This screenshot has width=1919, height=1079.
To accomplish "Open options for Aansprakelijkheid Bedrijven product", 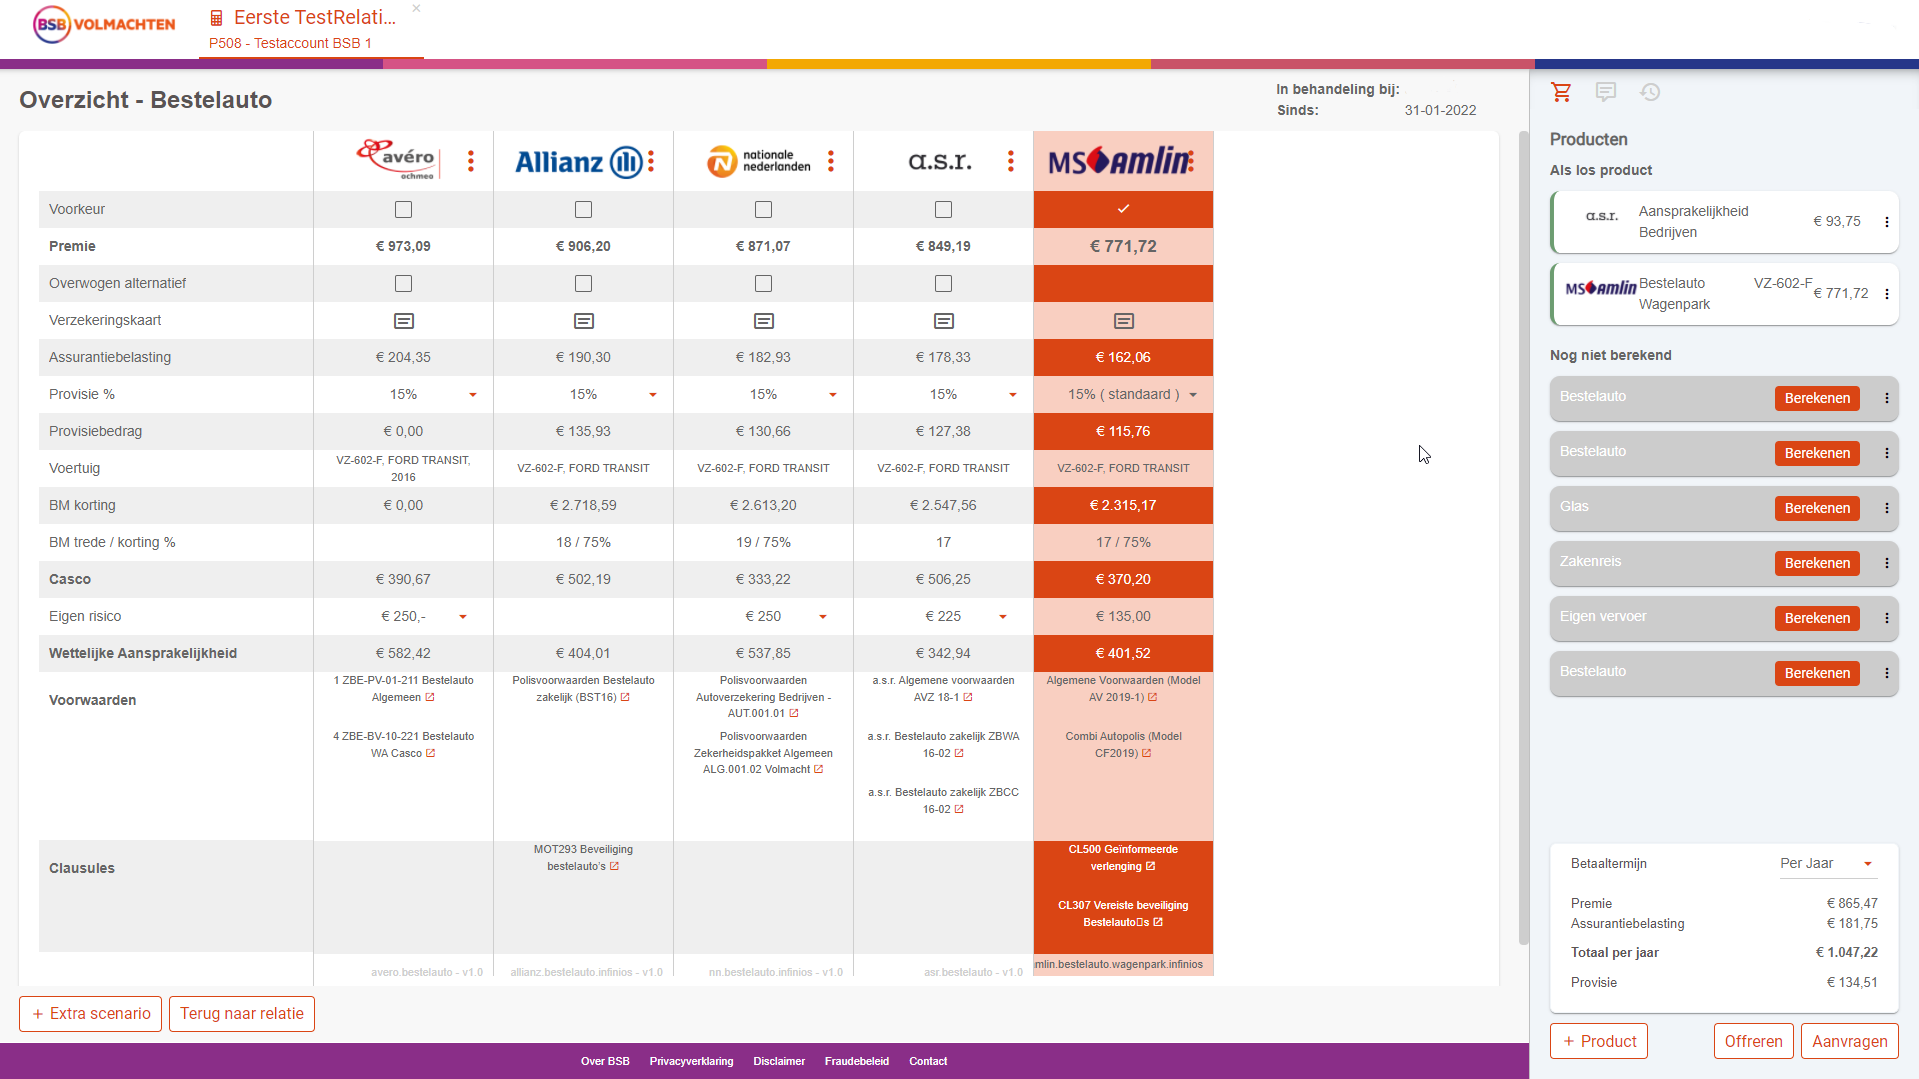I will point(1887,222).
